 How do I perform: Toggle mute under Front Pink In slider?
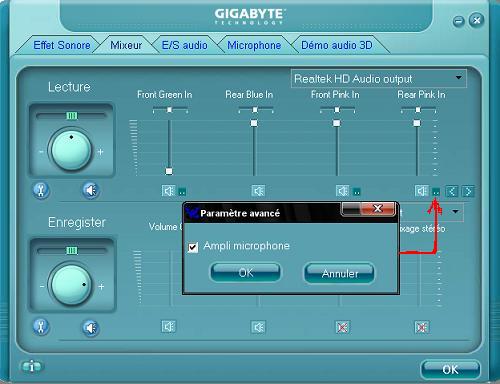click(342, 191)
